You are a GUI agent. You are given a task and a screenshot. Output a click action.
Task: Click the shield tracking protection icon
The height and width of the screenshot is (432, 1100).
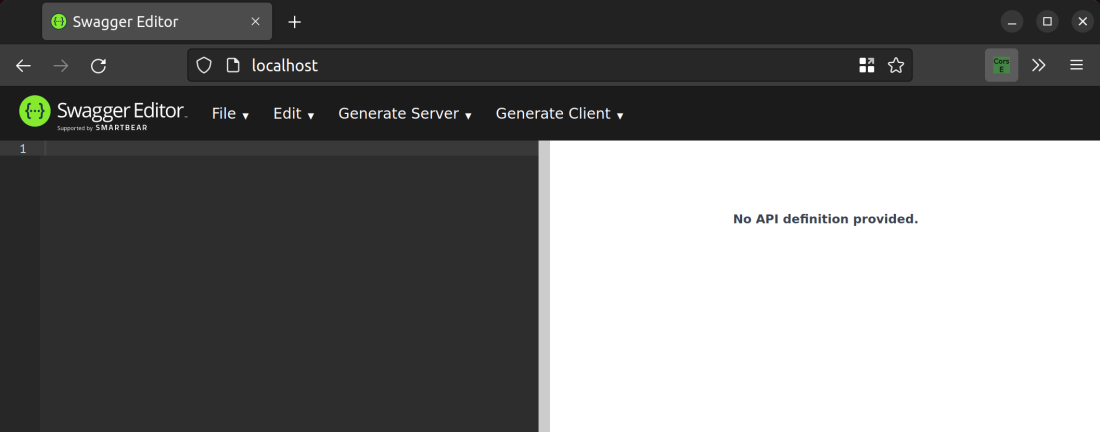click(203, 66)
